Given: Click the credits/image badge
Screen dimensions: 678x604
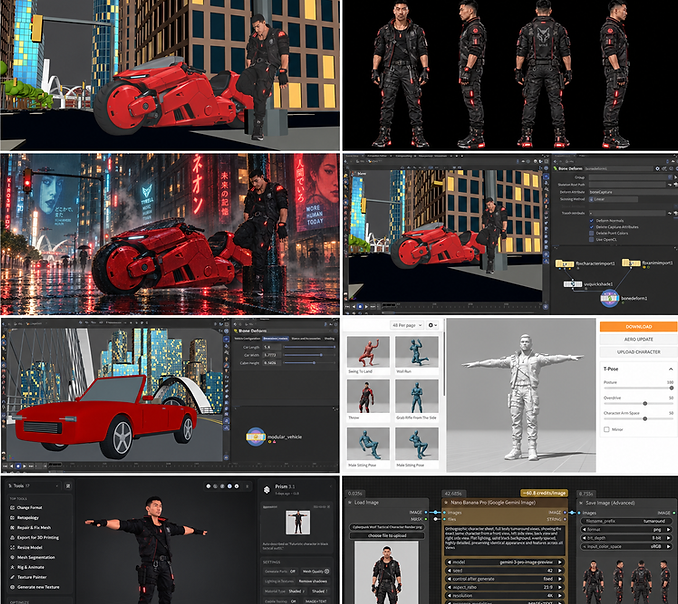Looking at the screenshot, I should [544, 493].
